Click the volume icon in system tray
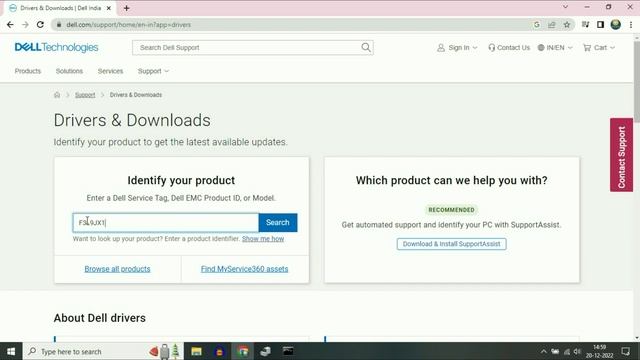 pyautogui.click(x=577, y=351)
